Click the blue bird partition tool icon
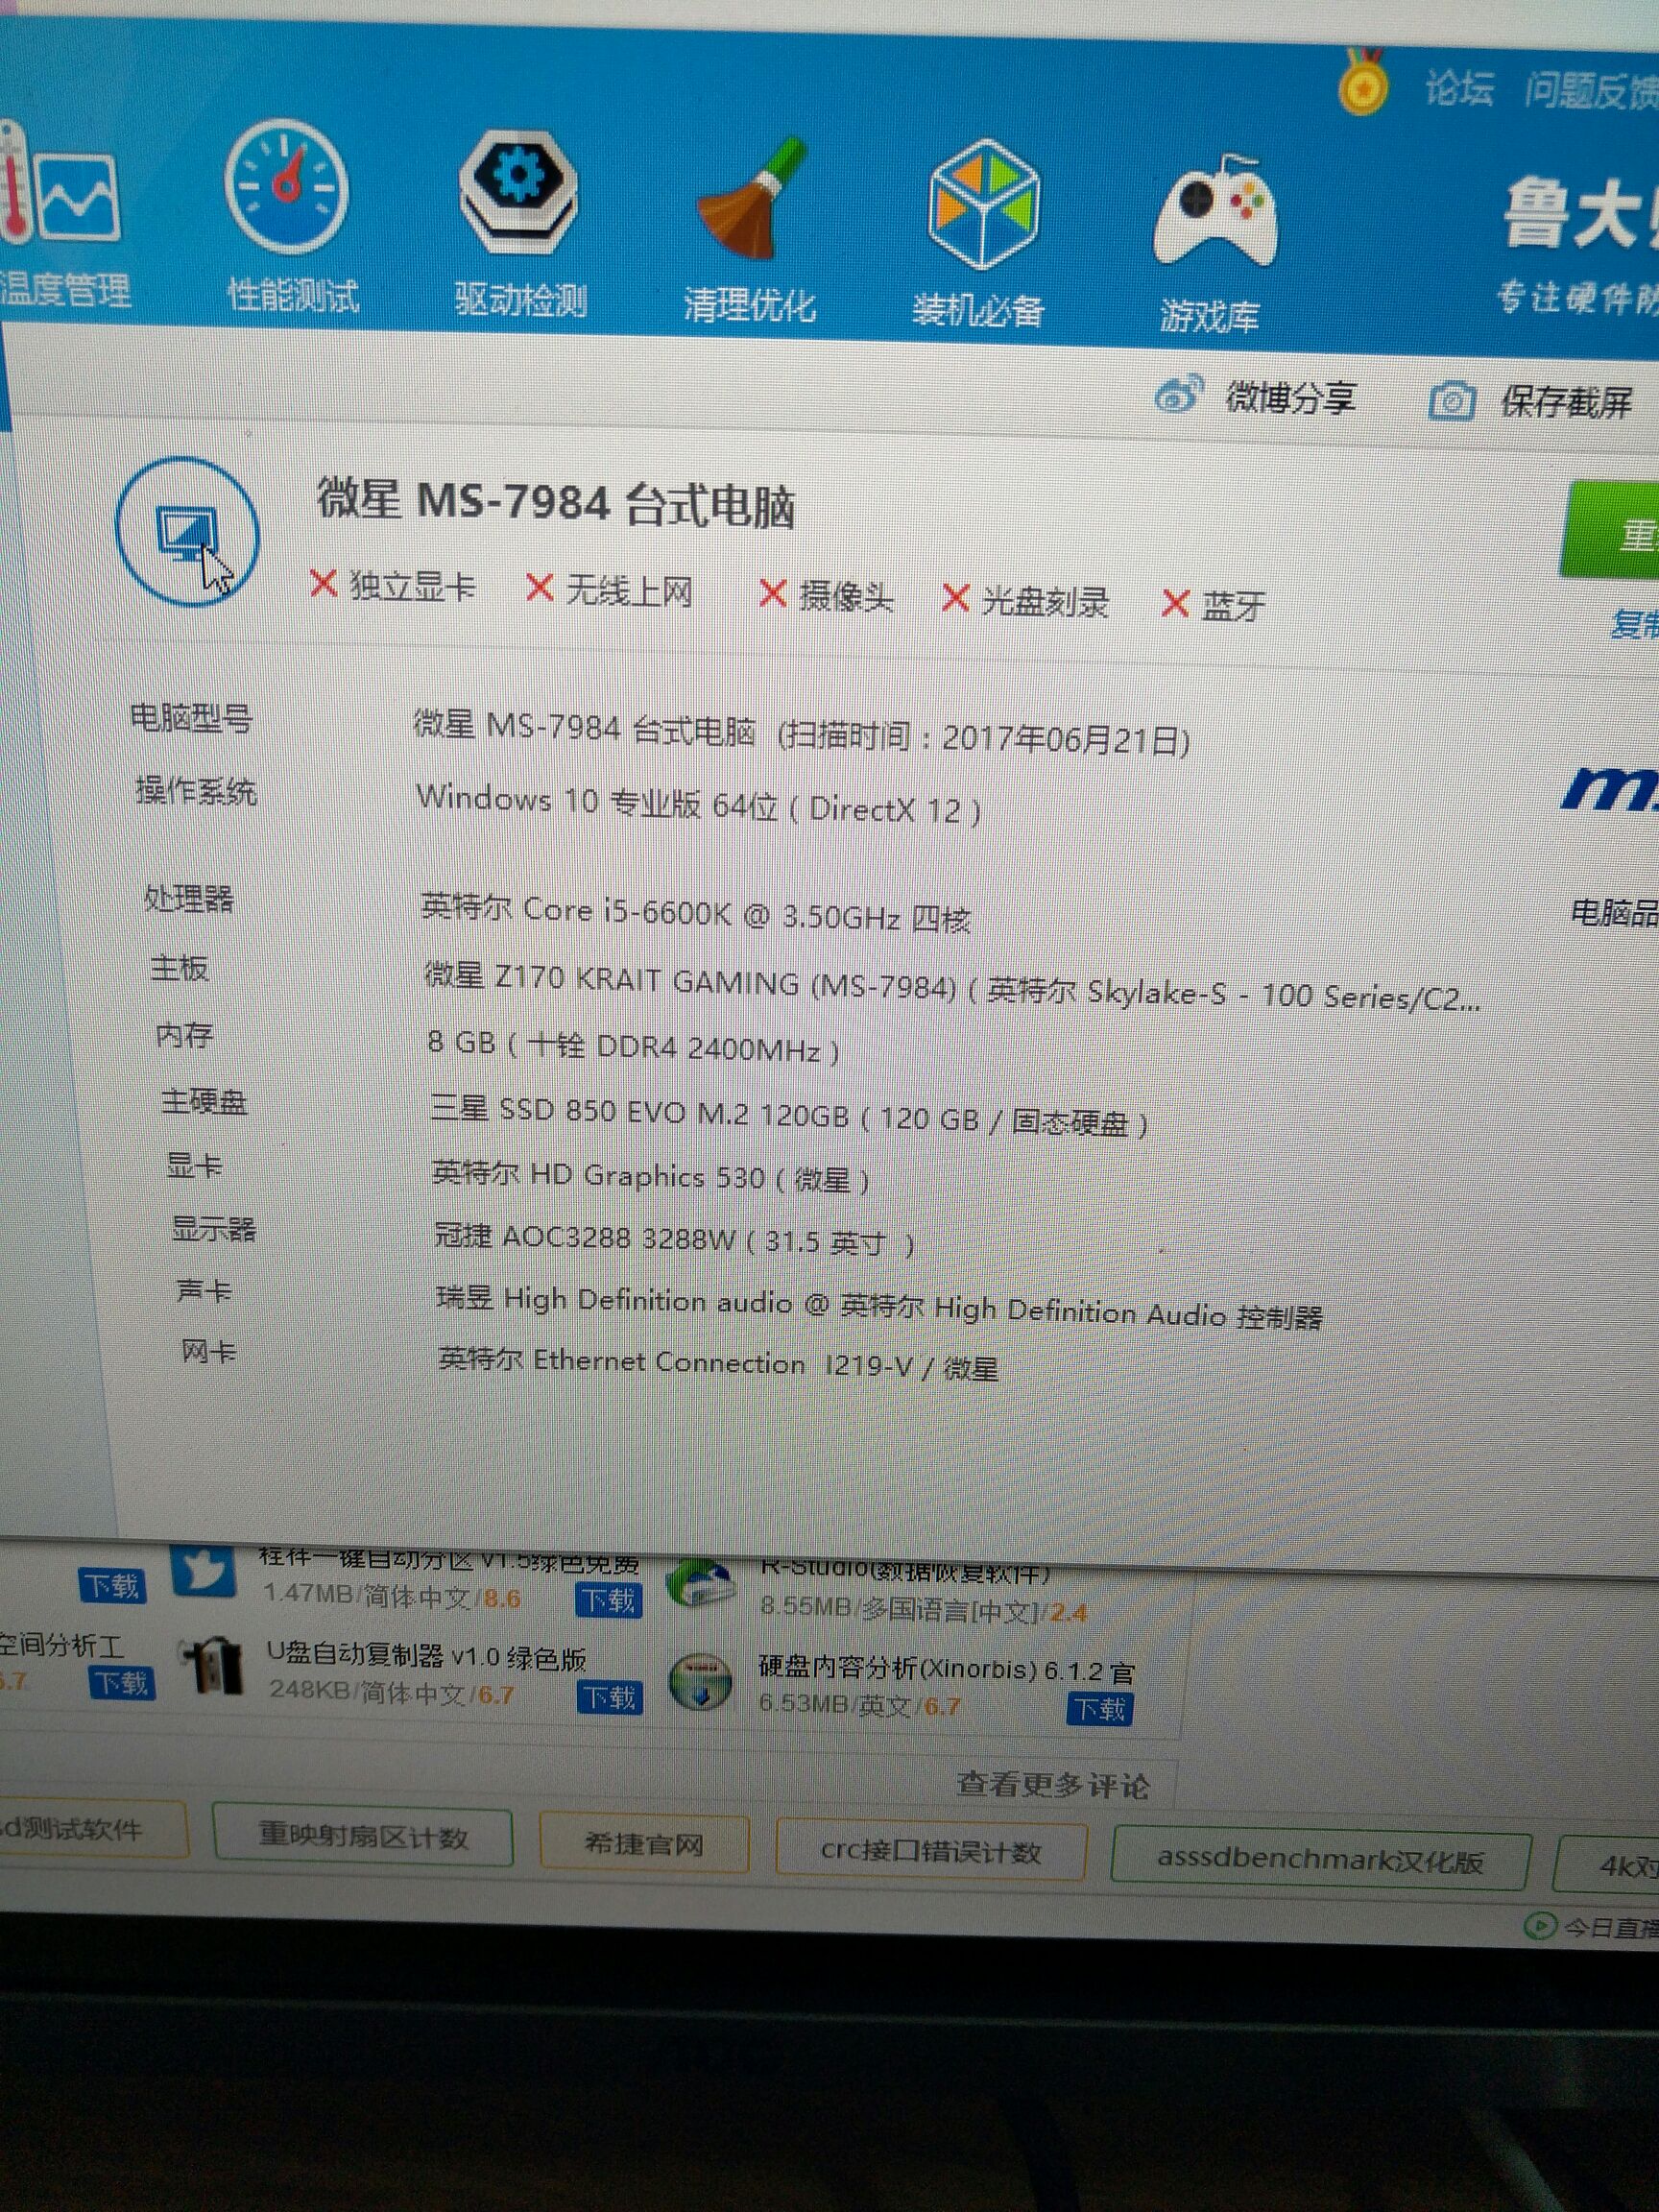Viewport: 1659px width, 2212px height. [203, 1572]
